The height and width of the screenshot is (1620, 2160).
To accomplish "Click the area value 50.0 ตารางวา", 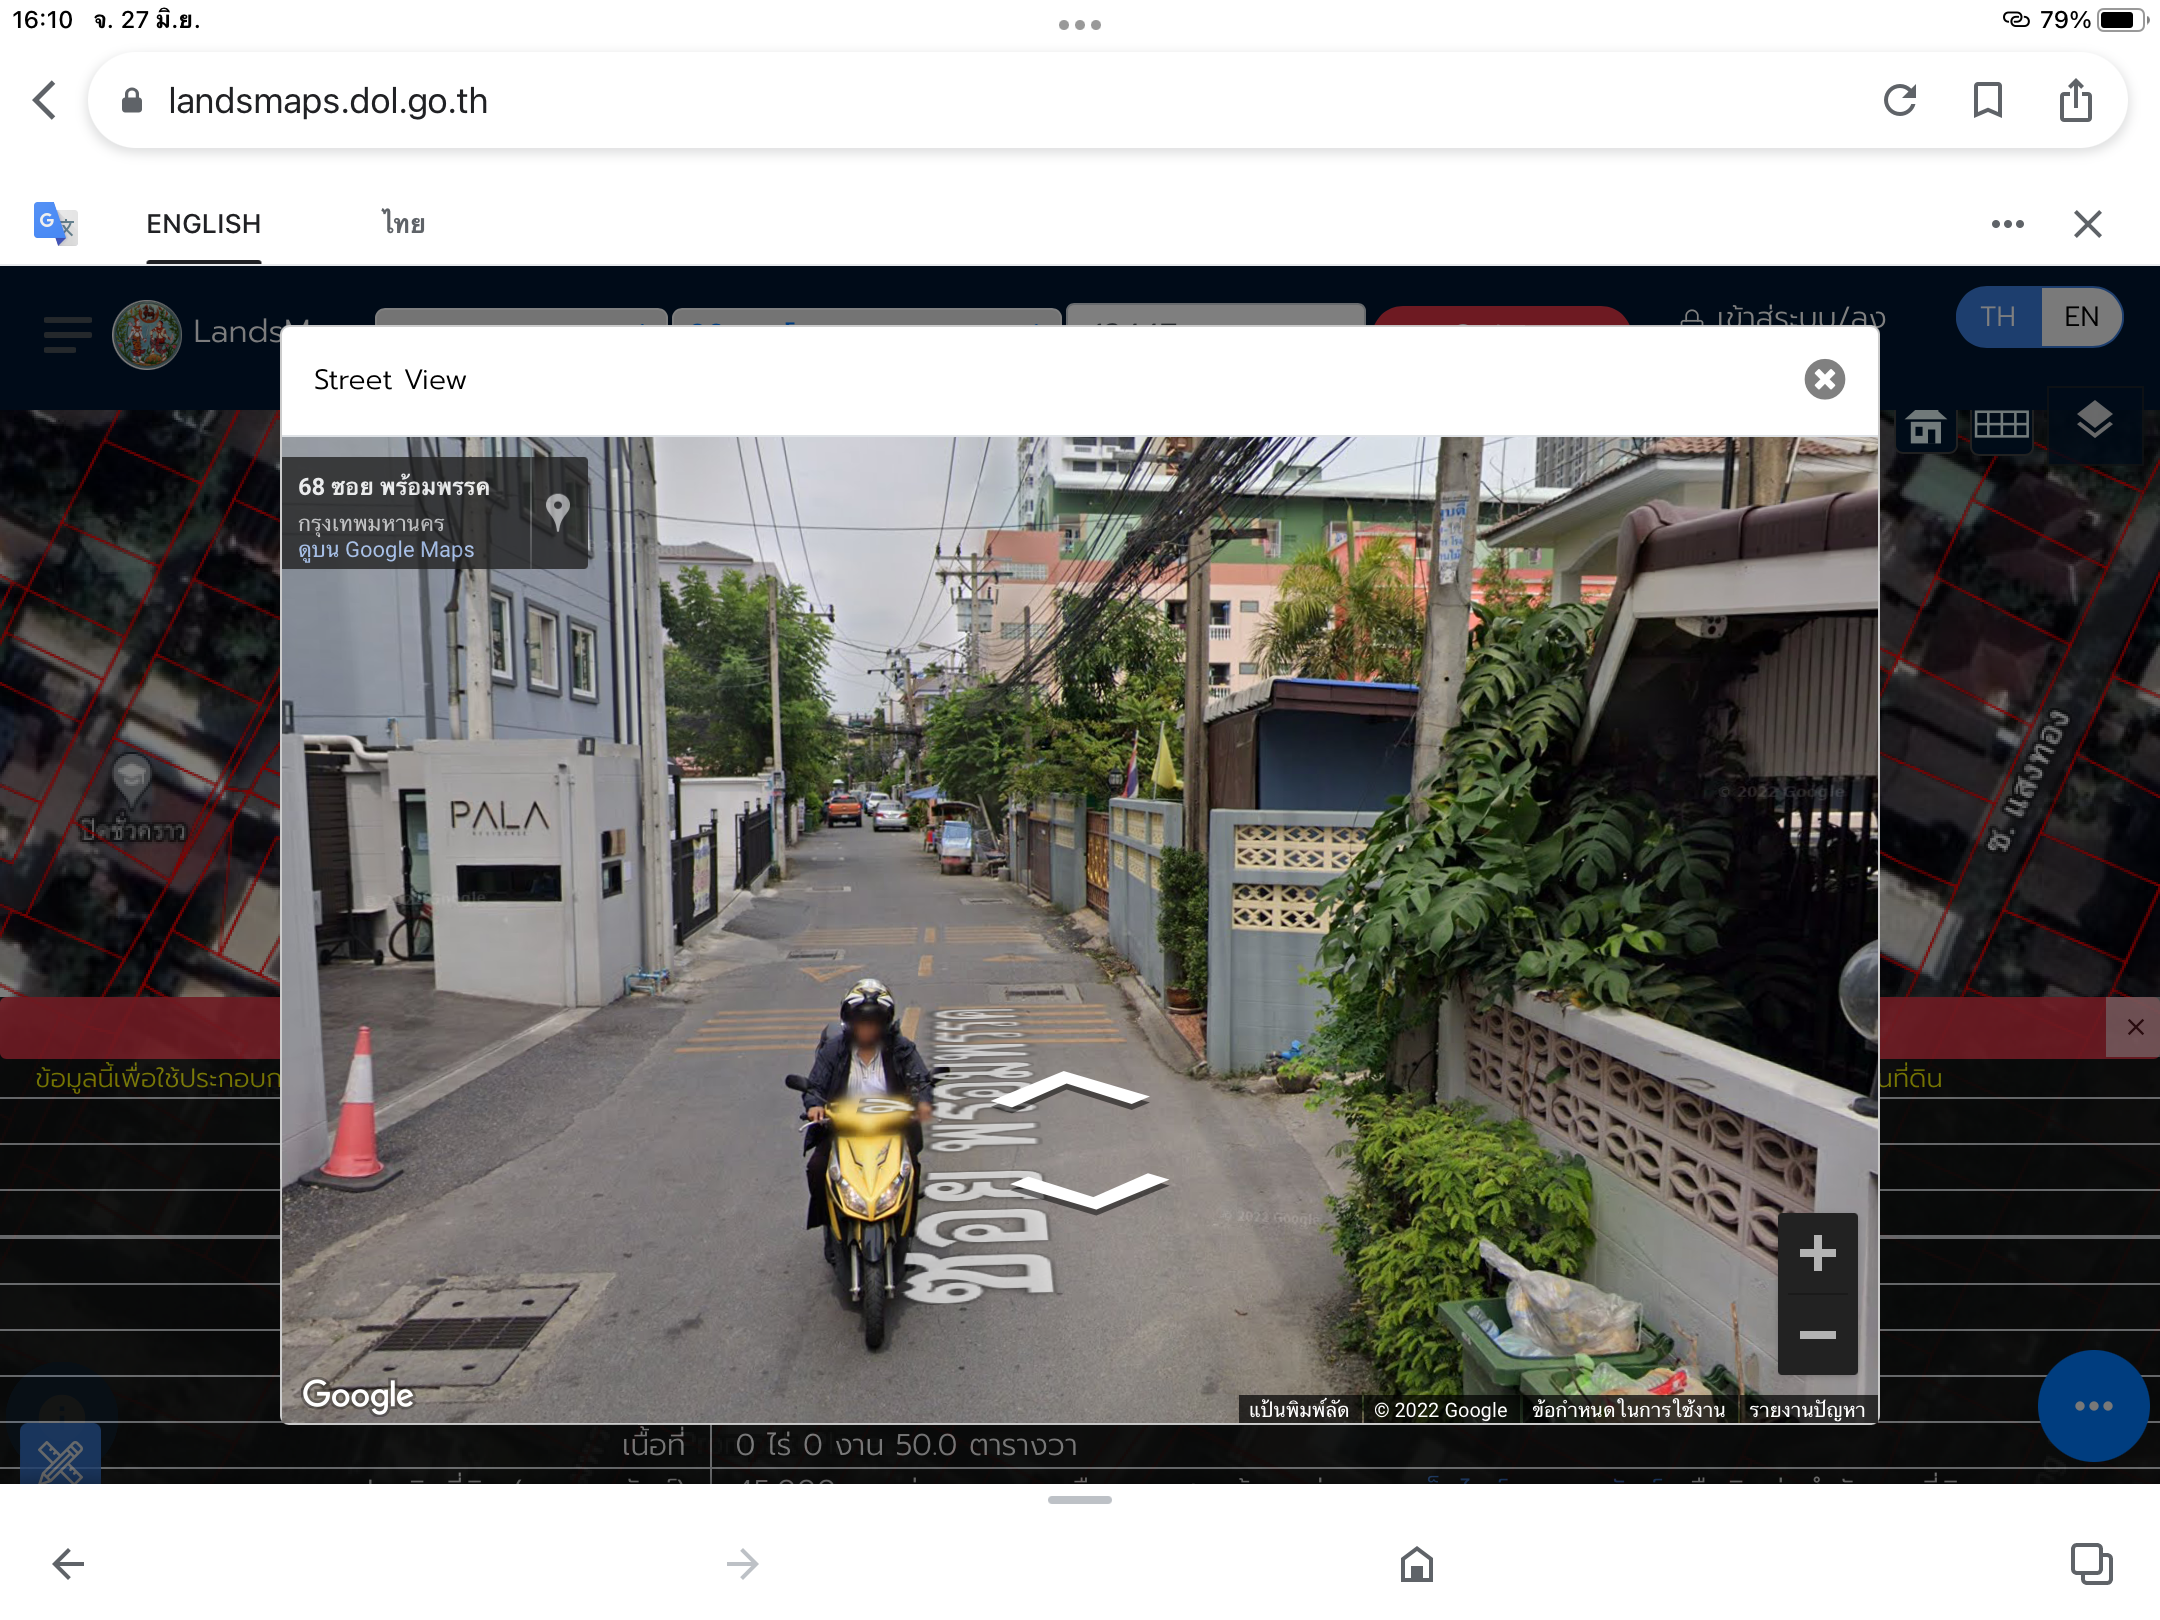I will click(x=986, y=1445).
